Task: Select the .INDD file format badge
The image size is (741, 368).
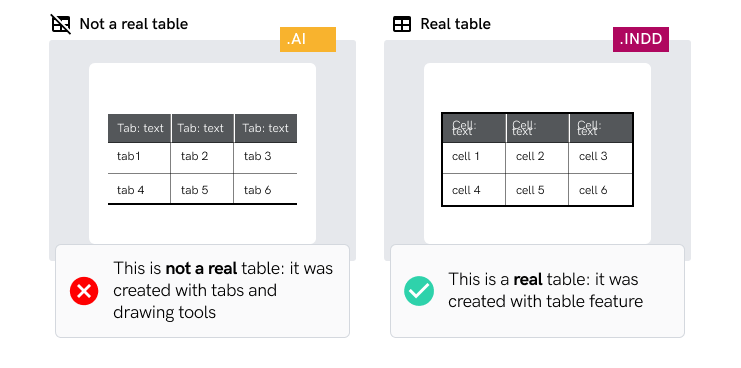Action: [x=641, y=39]
